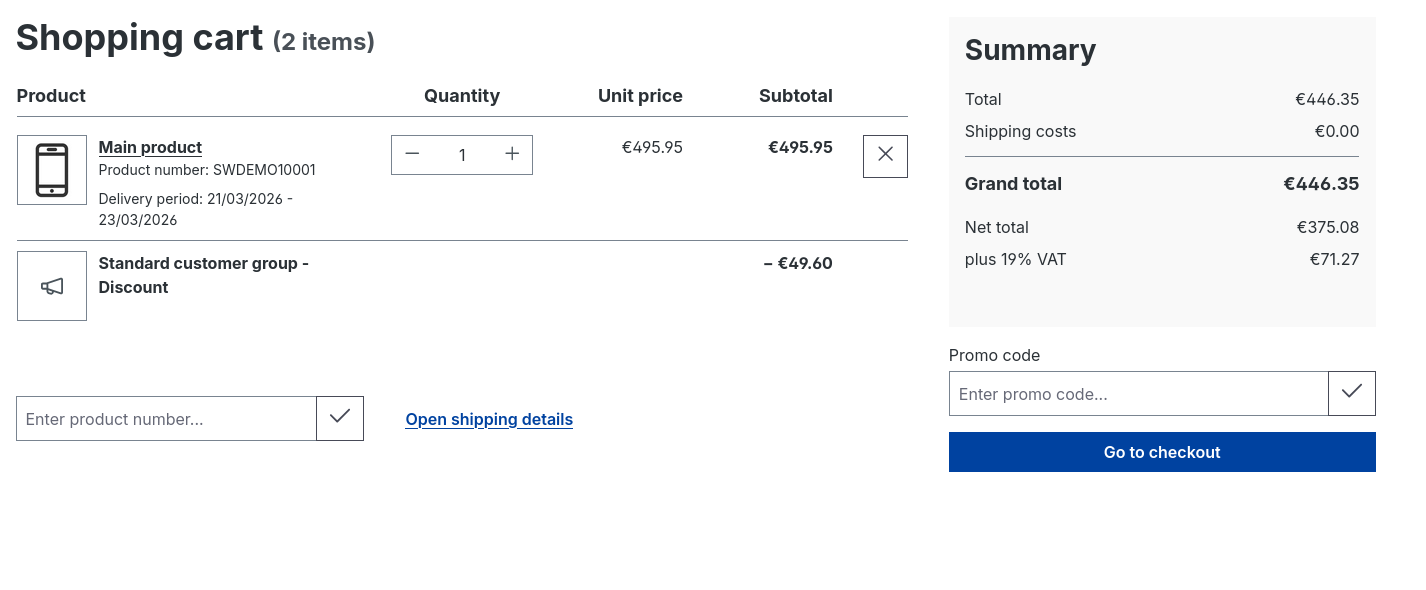Click the megaphone discount icon
The width and height of the screenshot is (1426, 590).
click(x=51, y=285)
